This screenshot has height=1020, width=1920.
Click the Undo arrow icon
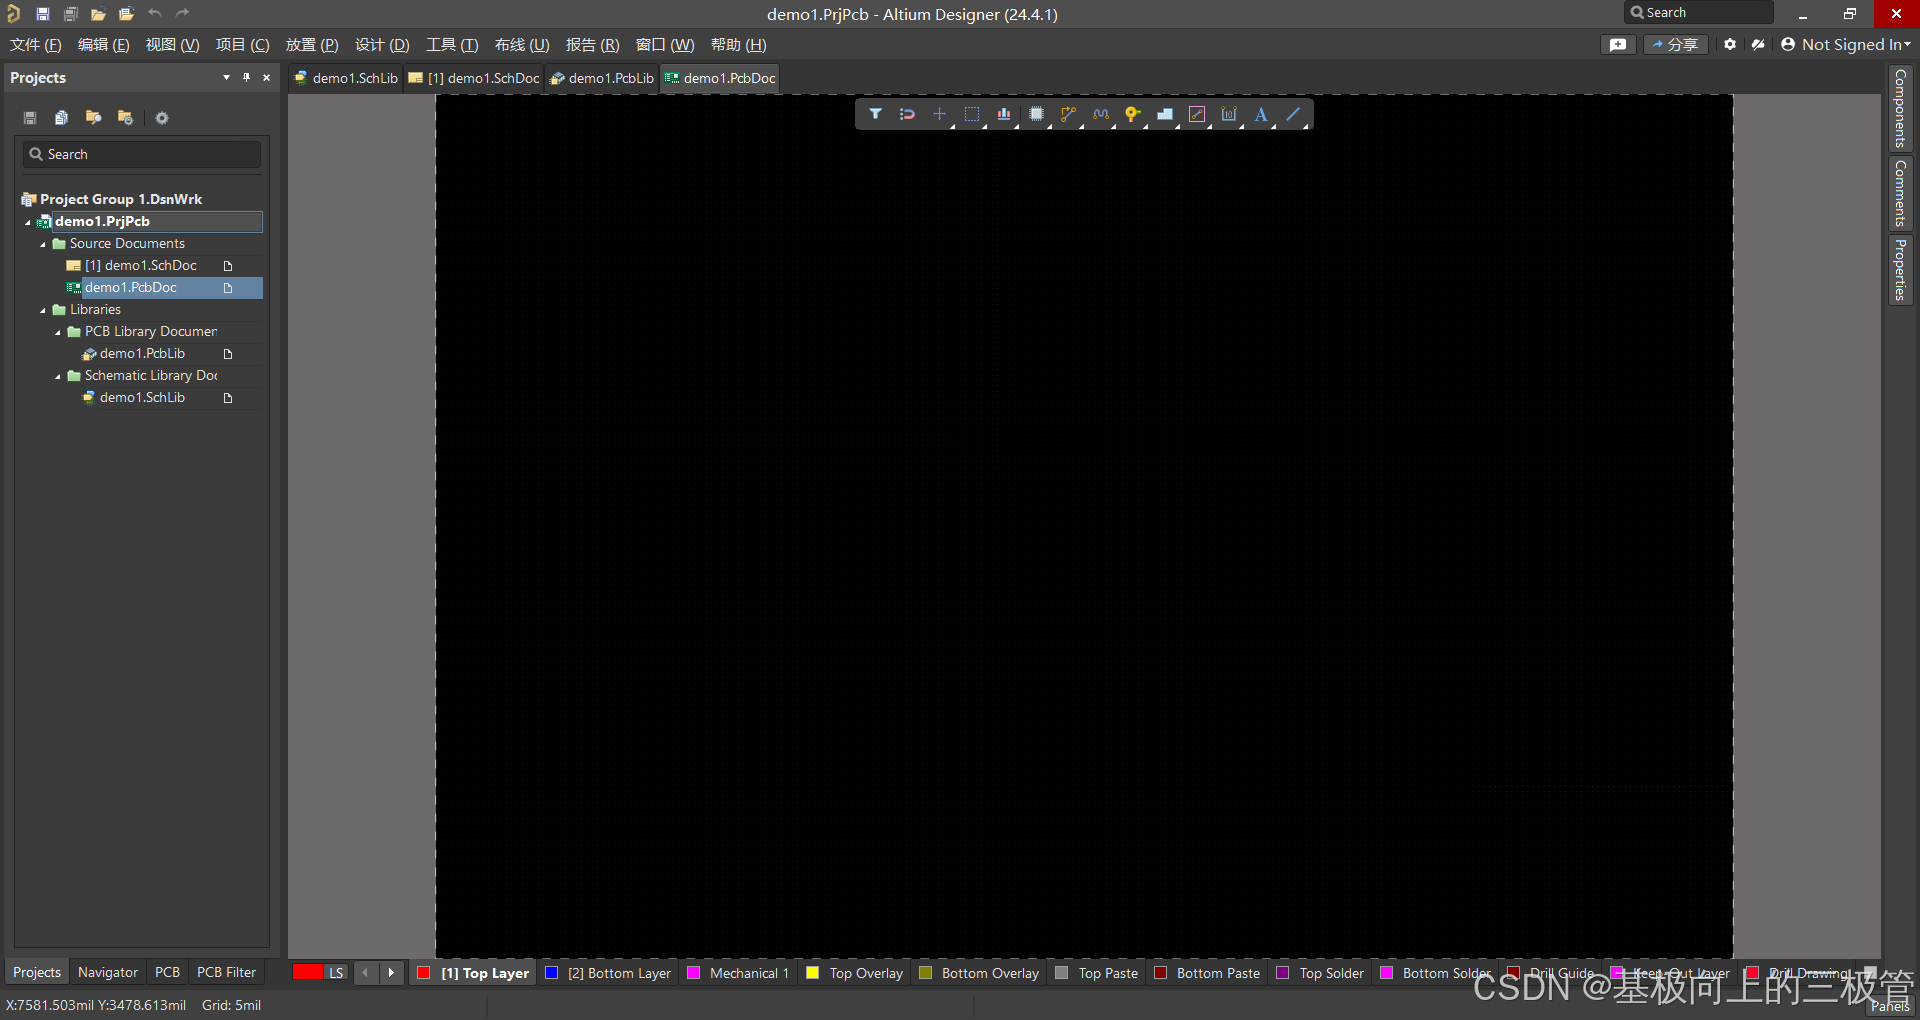click(154, 14)
